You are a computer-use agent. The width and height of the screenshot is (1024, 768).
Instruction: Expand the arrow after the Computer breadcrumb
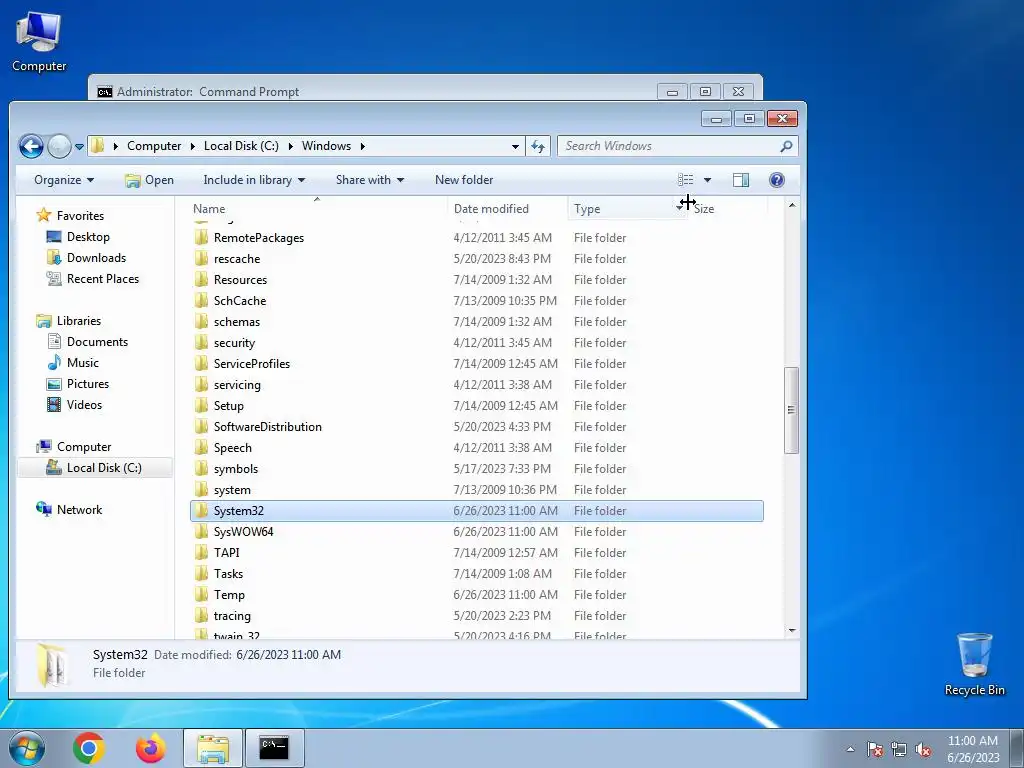tap(193, 146)
